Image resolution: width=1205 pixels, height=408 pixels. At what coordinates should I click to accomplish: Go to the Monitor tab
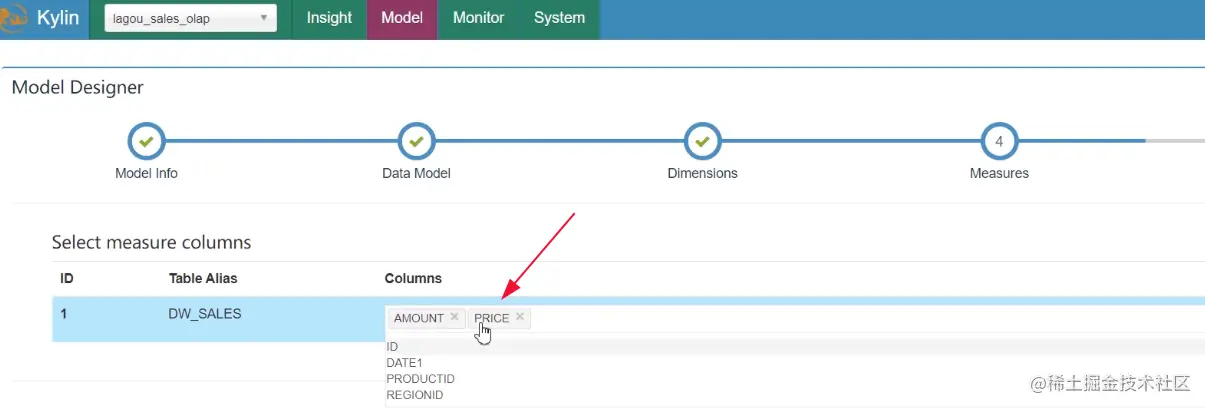point(478,18)
